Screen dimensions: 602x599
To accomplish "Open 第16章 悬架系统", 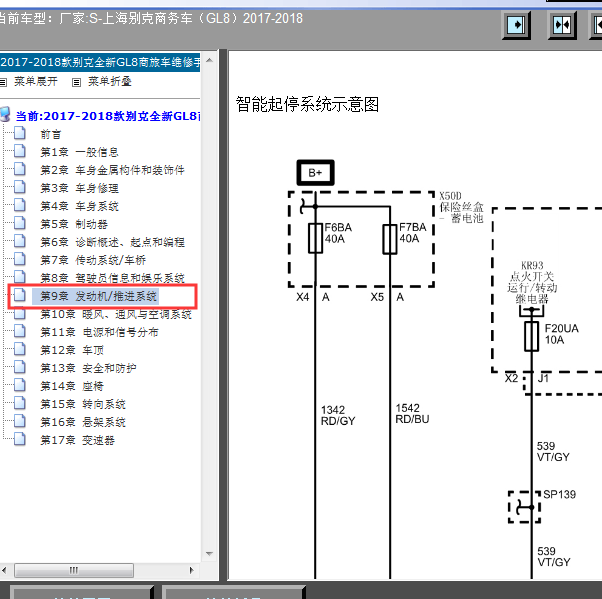I will [83, 422].
